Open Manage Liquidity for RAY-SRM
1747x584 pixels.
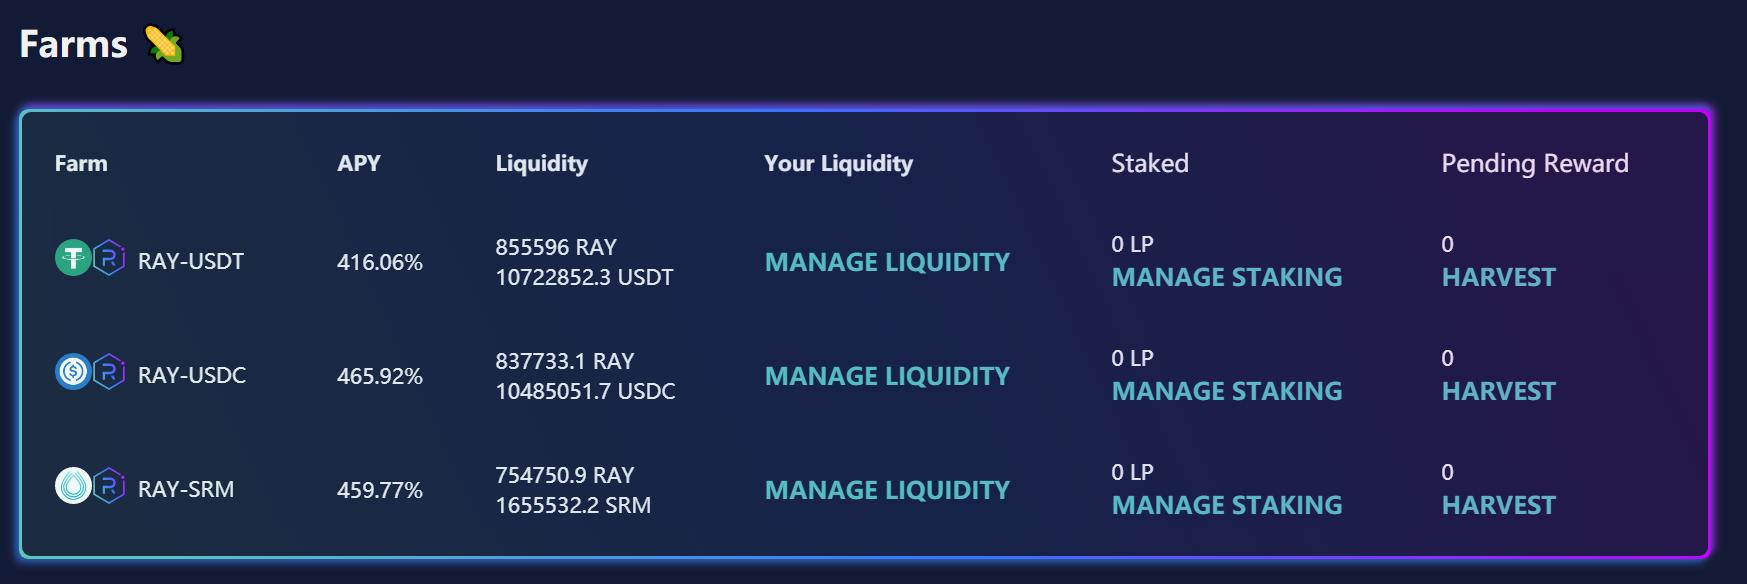[x=887, y=490]
